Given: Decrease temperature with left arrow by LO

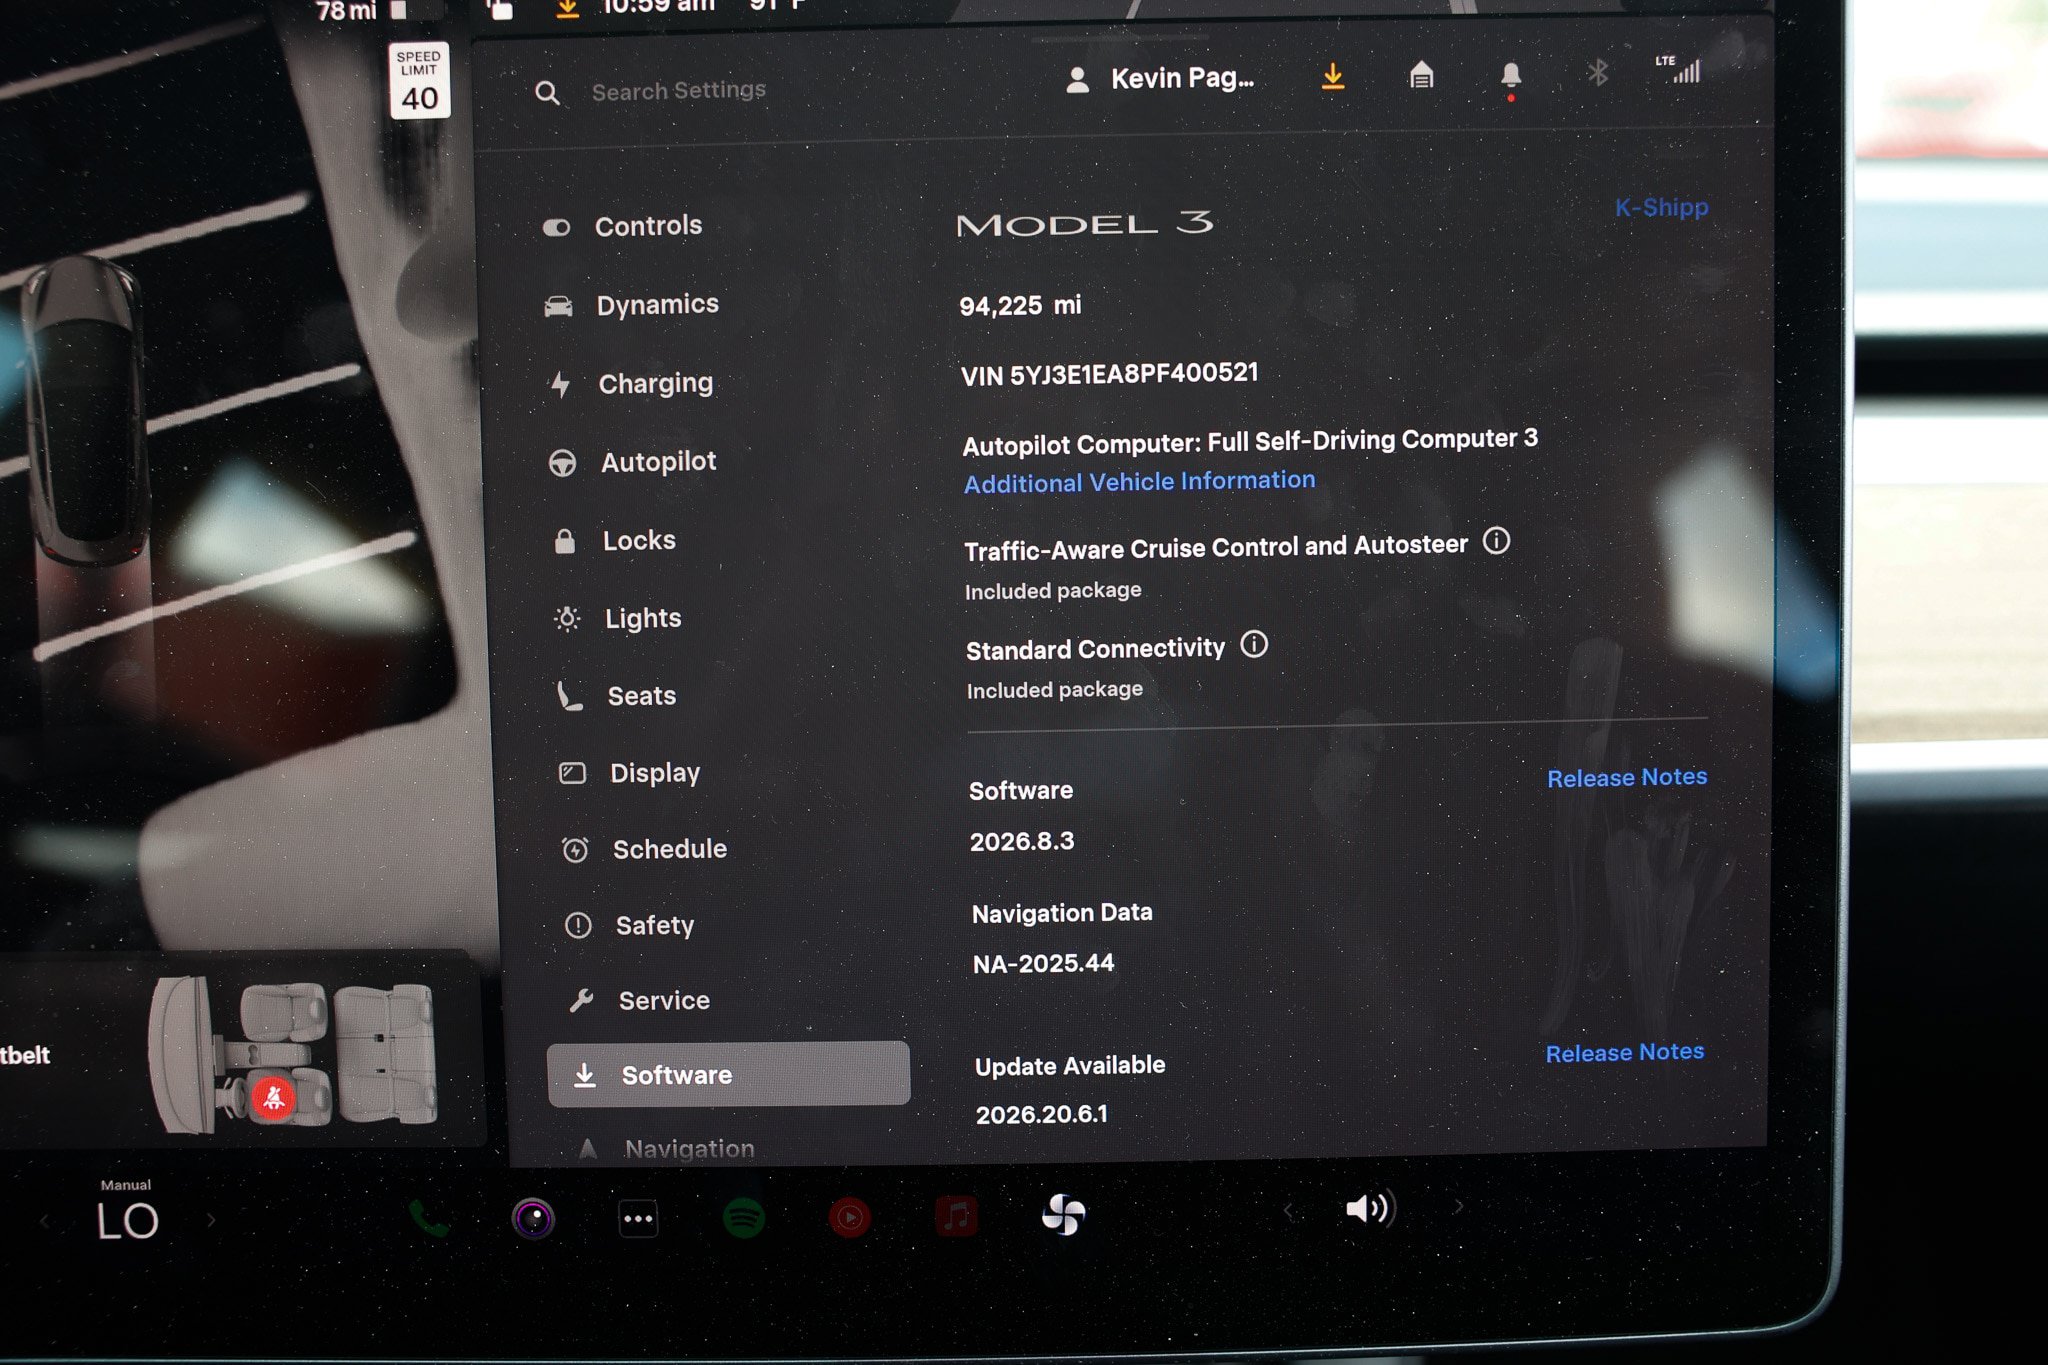Looking at the screenshot, I should click(x=44, y=1221).
